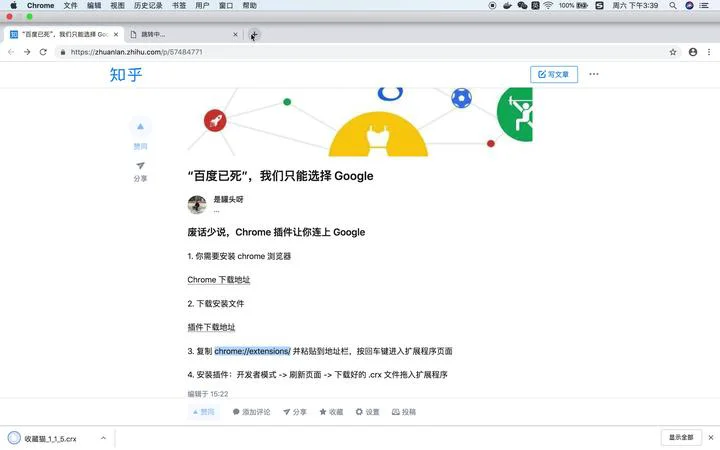This screenshot has height=450, width=720.
Task: Click the 知乎 logo
Action: click(x=126, y=74)
